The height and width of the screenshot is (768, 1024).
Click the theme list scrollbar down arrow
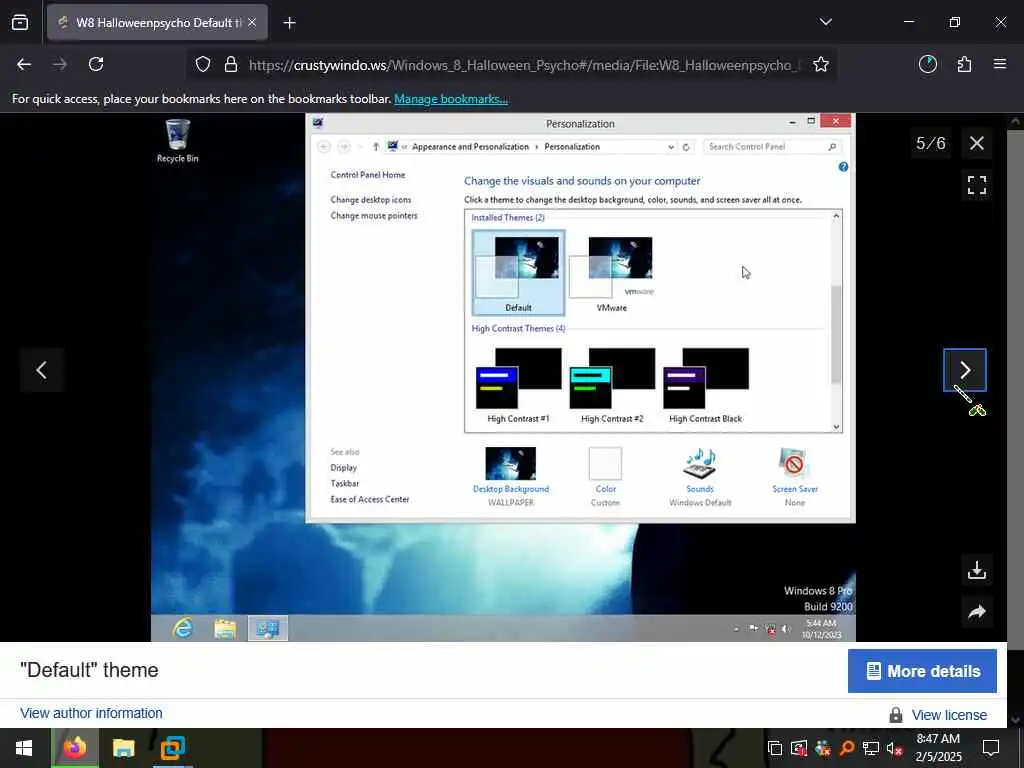pyautogui.click(x=836, y=426)
